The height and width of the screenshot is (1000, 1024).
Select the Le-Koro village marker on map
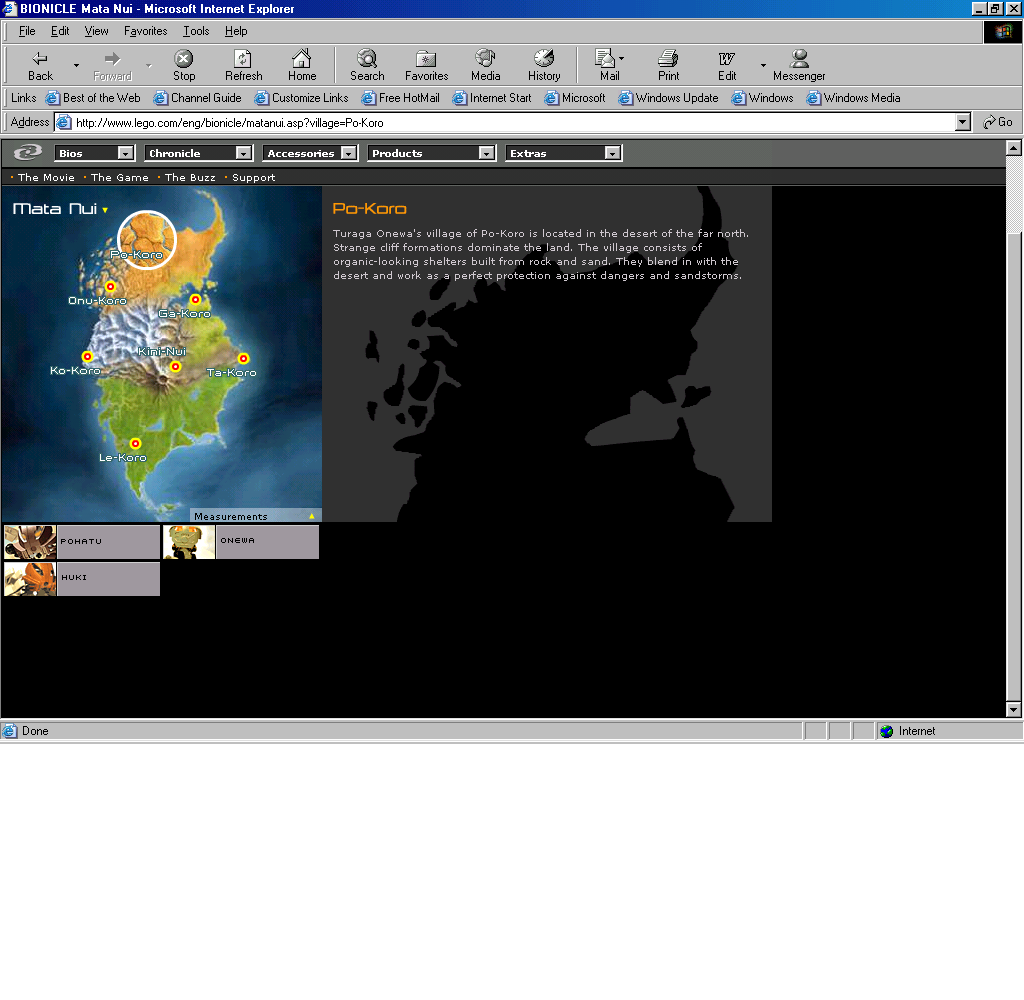pos(135,444)
